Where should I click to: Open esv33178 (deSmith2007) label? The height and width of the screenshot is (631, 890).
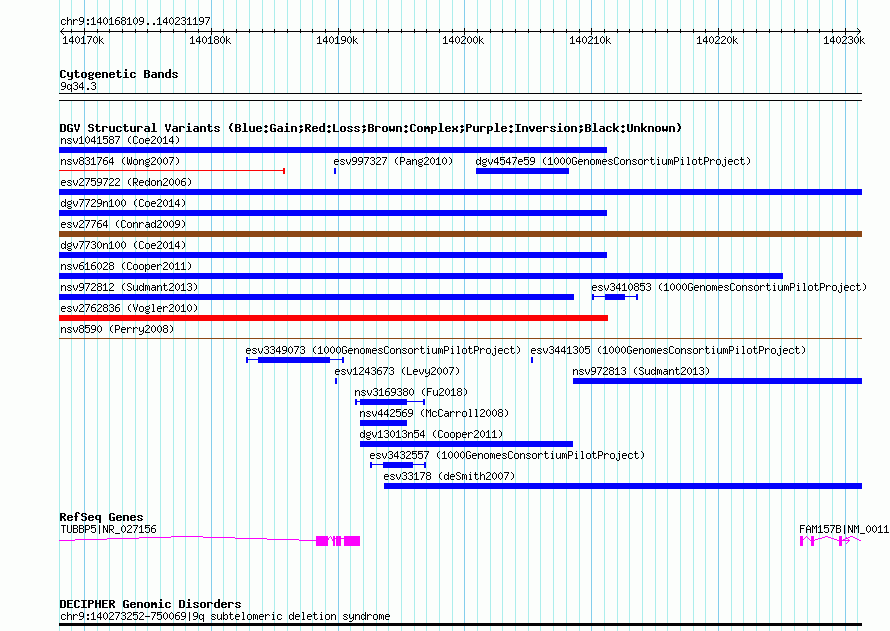(449, 476)
